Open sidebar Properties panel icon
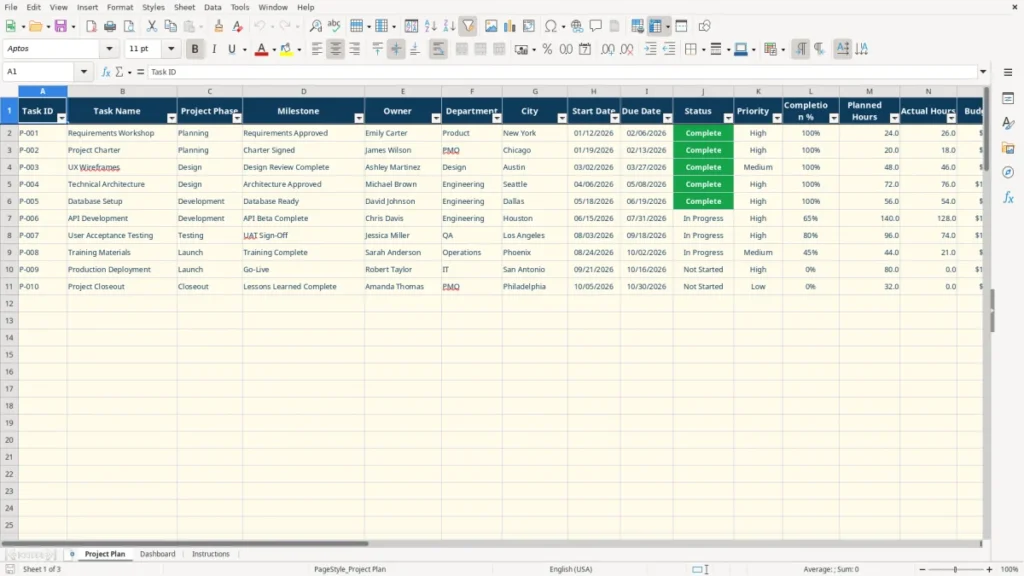Screen dimensions: 1024x576 point(1008,98)
